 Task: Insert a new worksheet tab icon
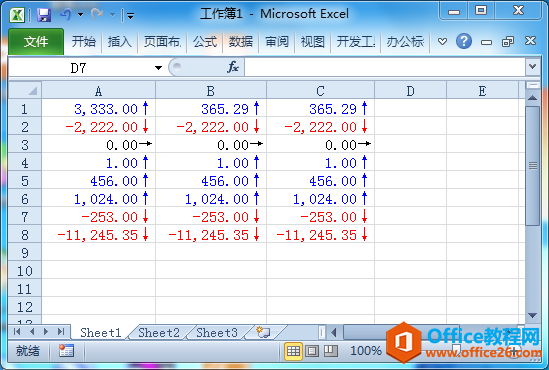[263, 332]
